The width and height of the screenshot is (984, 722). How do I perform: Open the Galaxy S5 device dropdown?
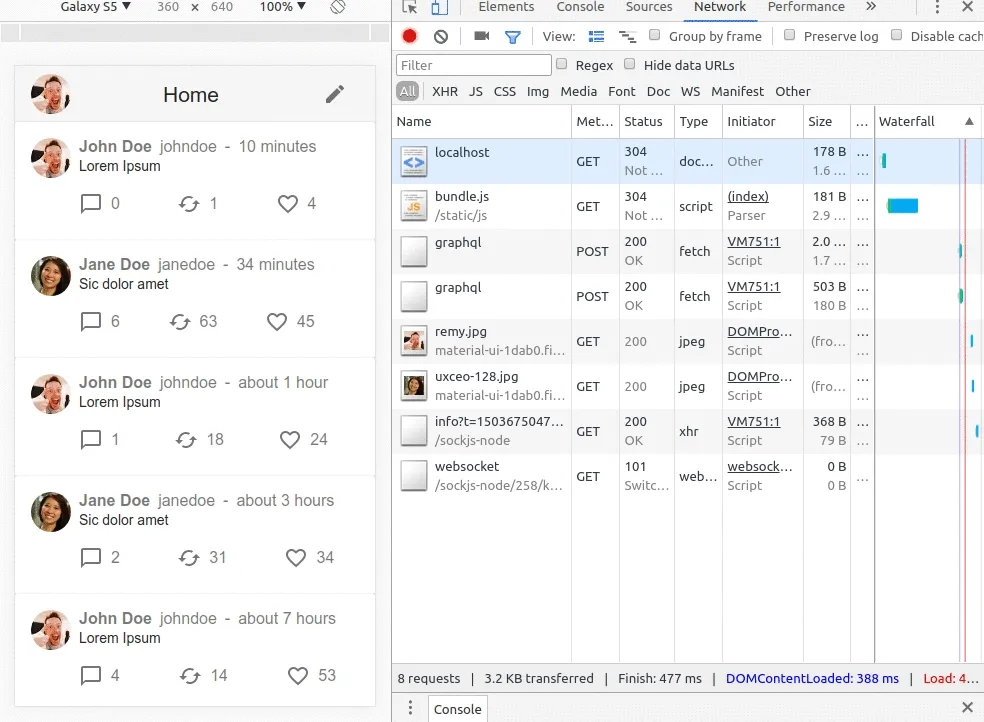[95, 7]
